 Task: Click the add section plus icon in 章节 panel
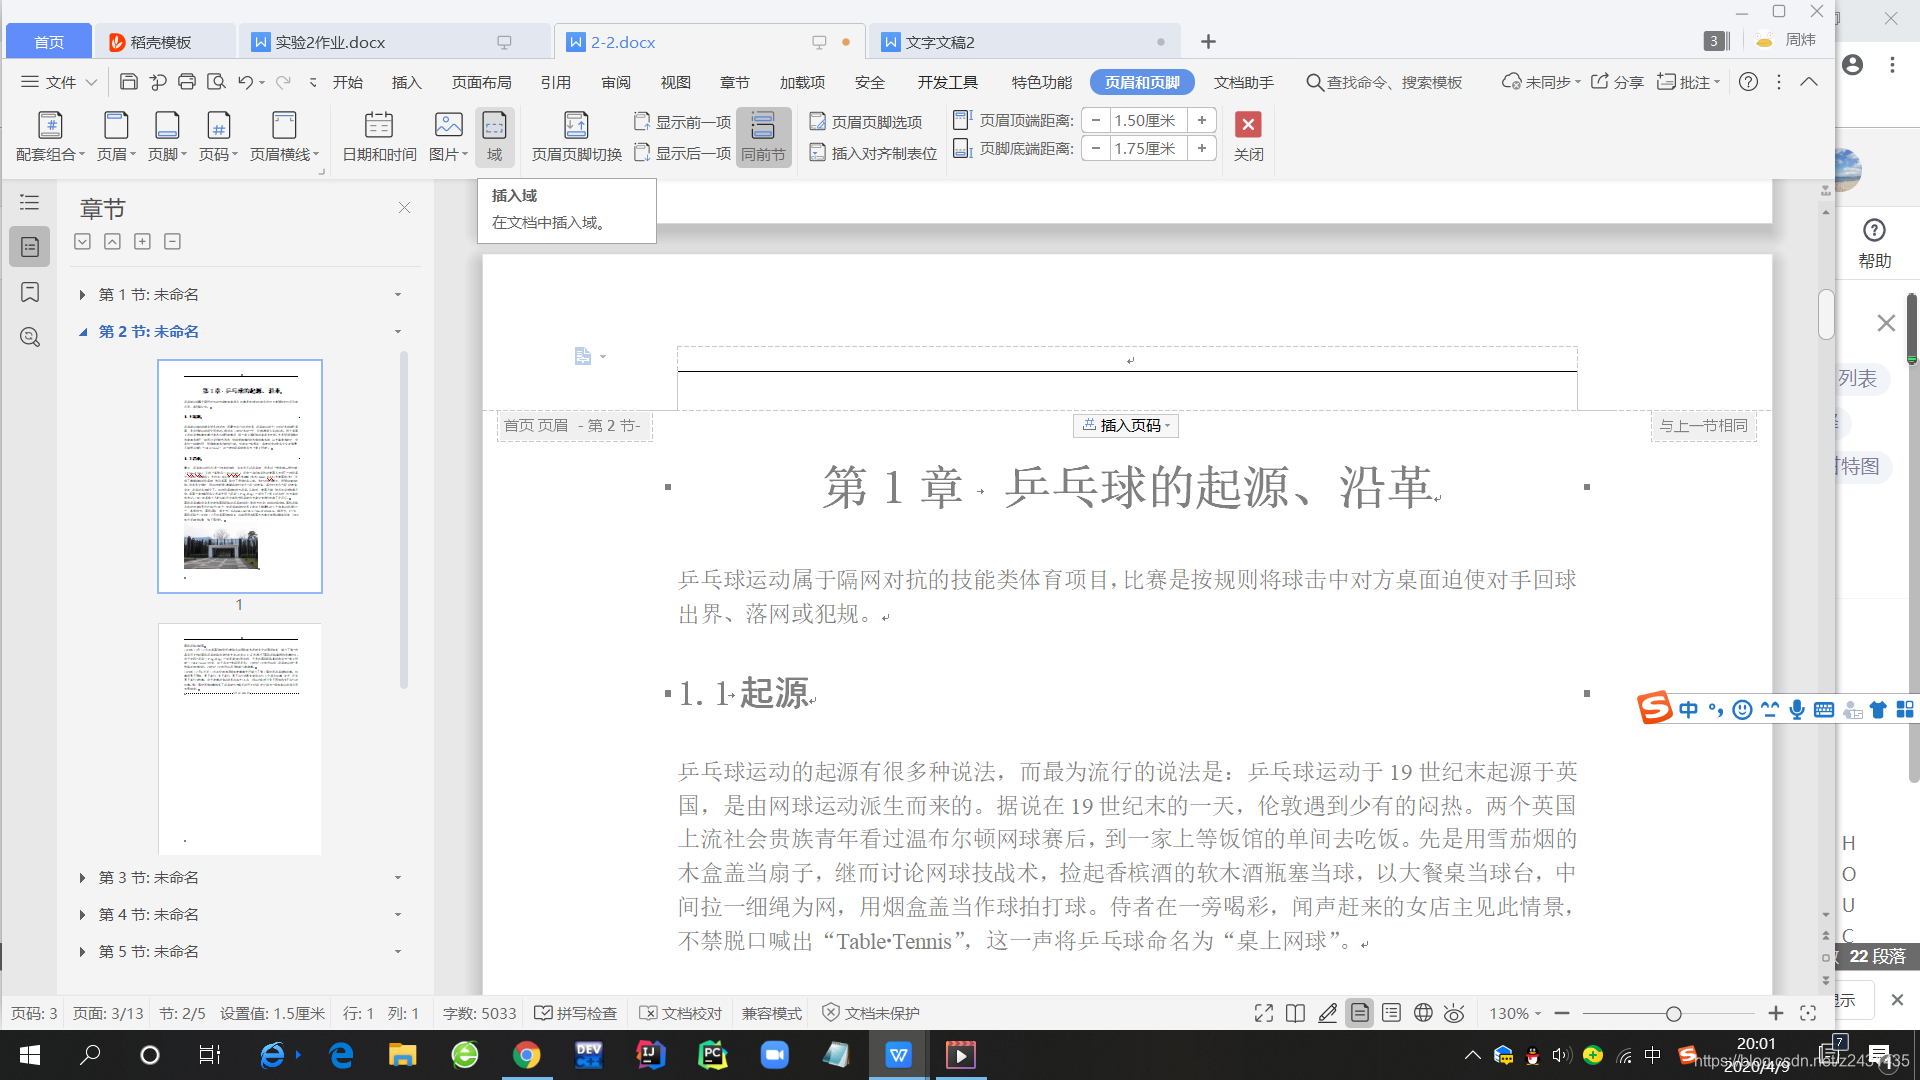[142, 241]
